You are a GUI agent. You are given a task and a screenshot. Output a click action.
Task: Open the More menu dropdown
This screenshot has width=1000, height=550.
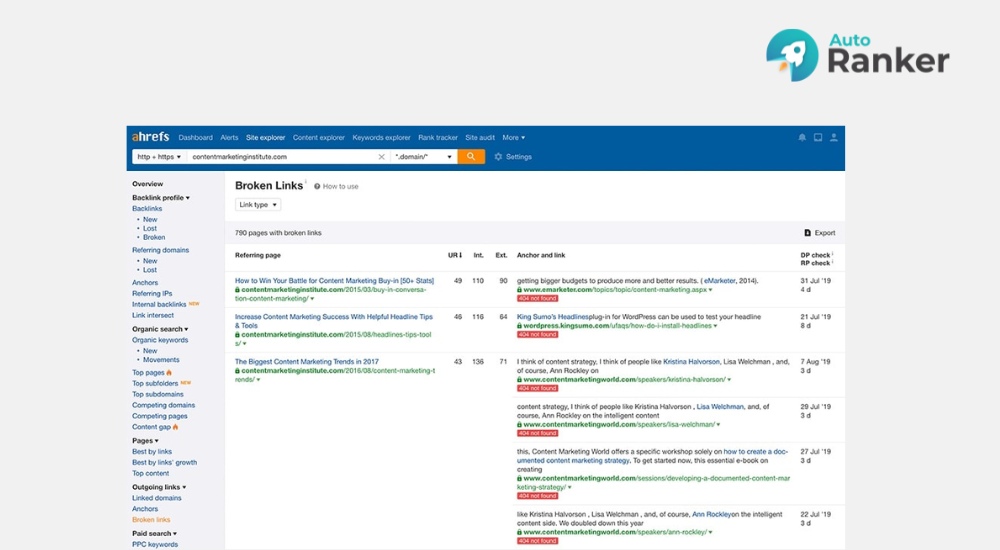(x=513, y=137)
